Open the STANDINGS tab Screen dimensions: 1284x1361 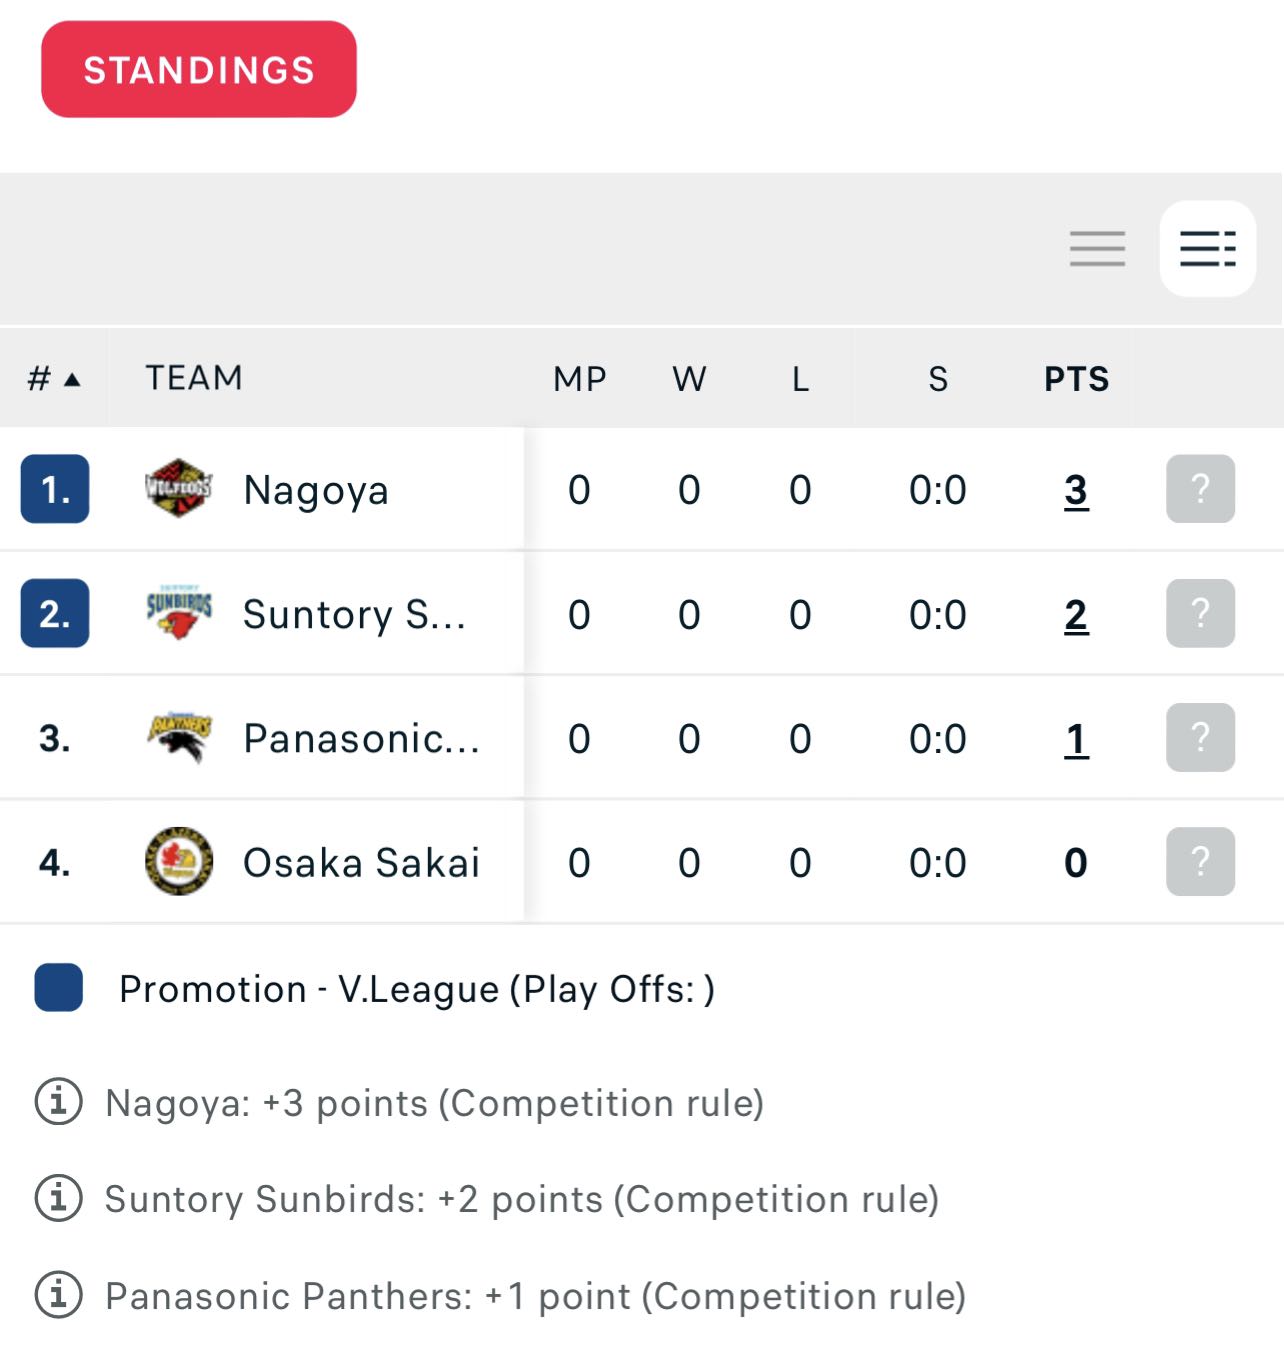[x=199, y=69]
